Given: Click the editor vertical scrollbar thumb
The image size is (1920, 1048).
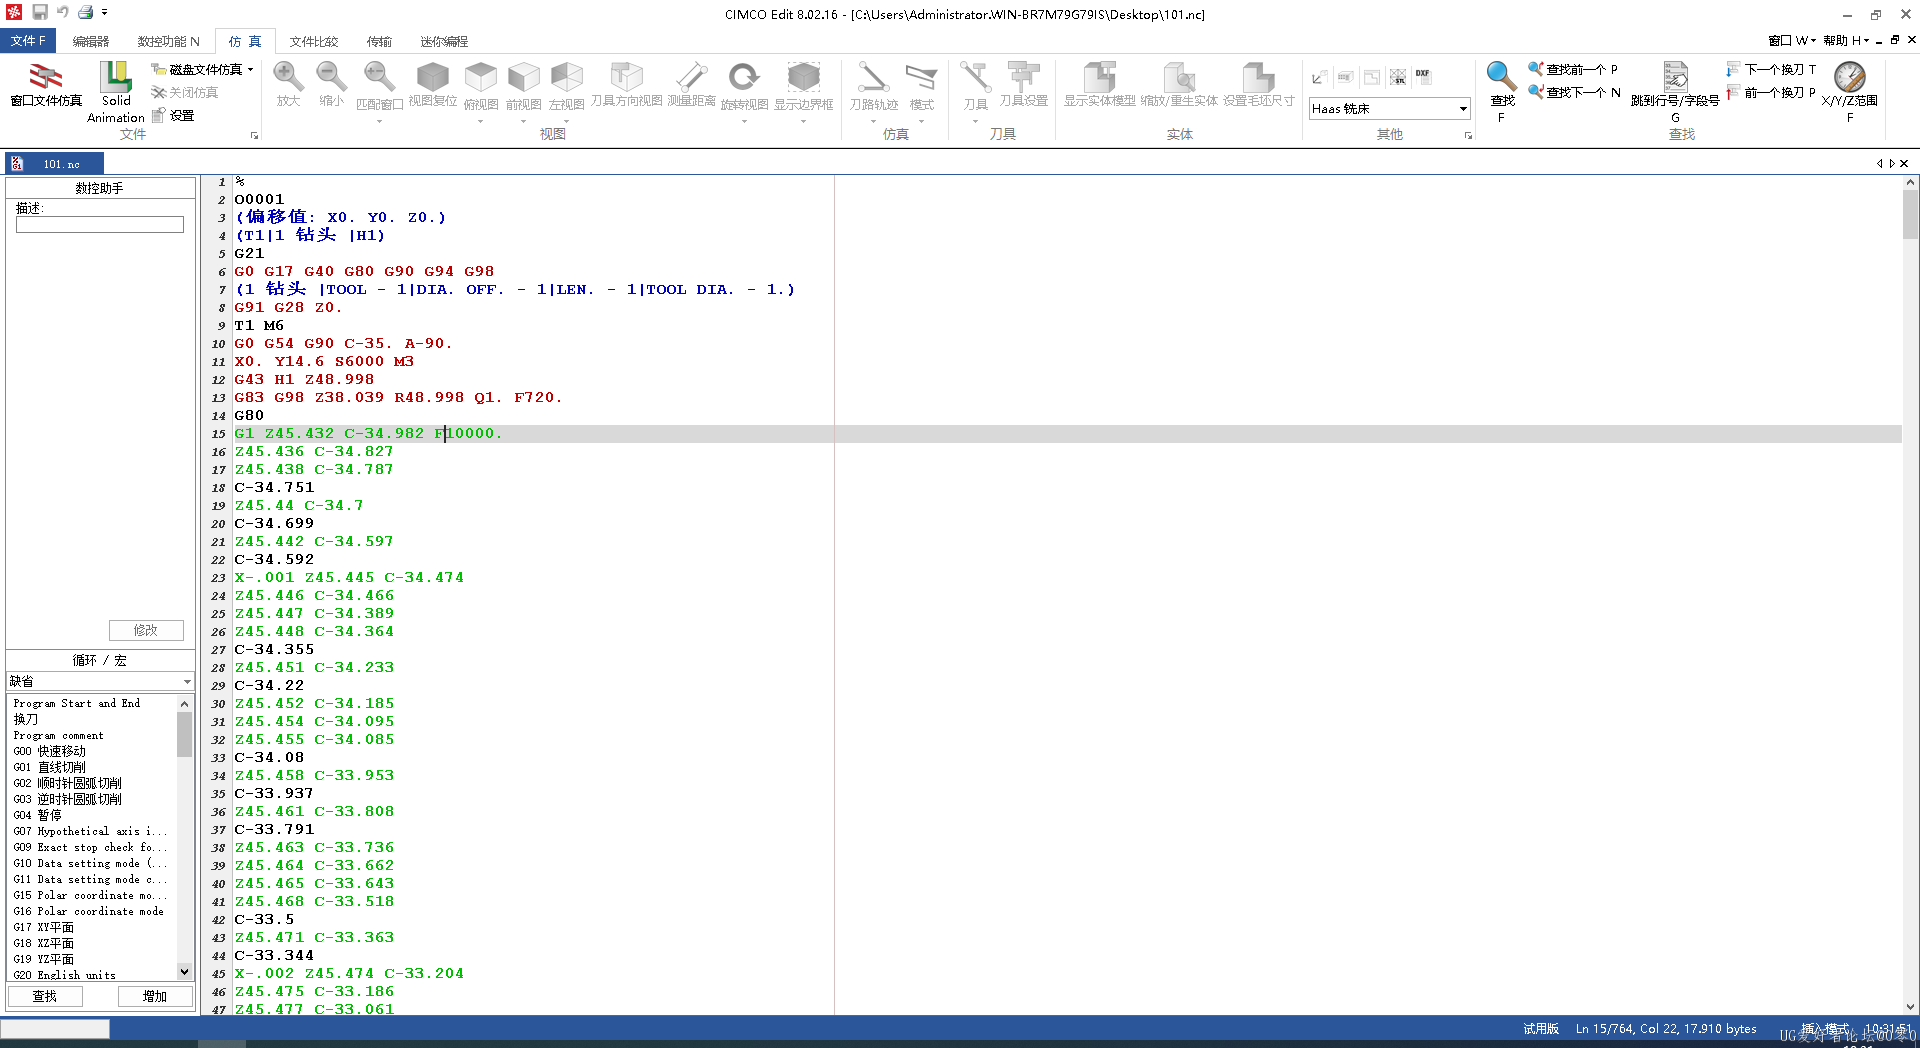Looking at the screenshot, I should coord(1910,215).
